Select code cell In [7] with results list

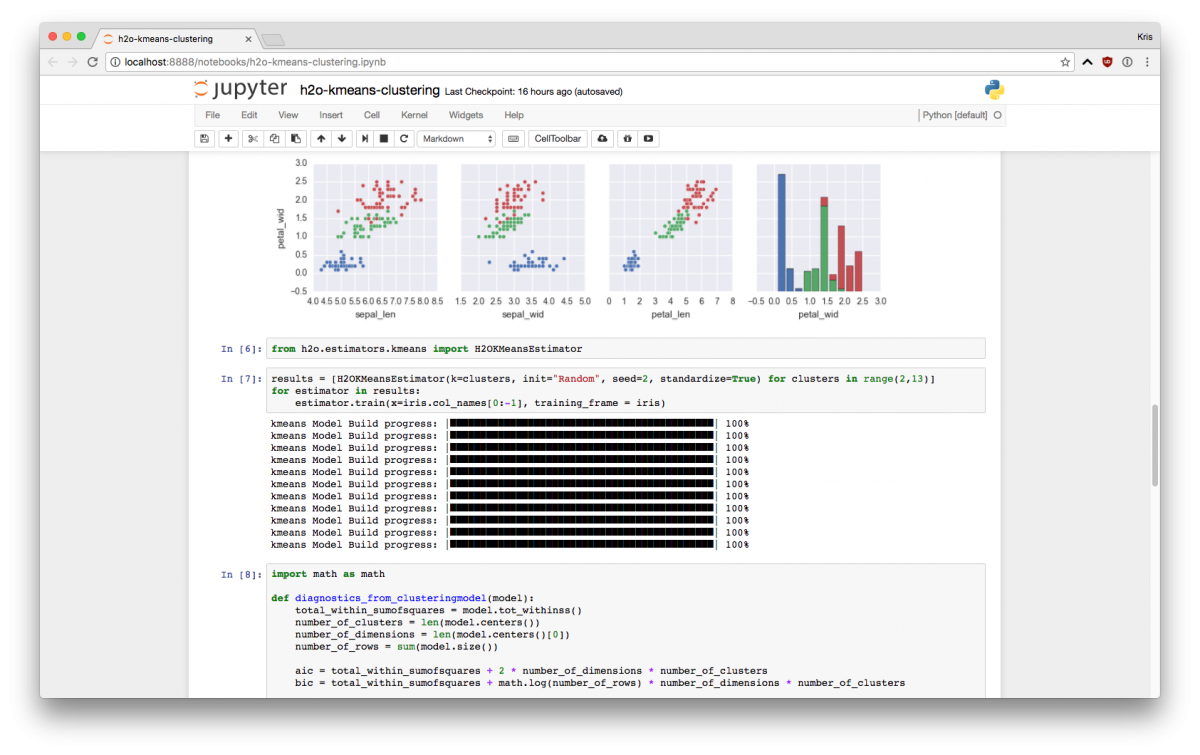coord(626,391)
